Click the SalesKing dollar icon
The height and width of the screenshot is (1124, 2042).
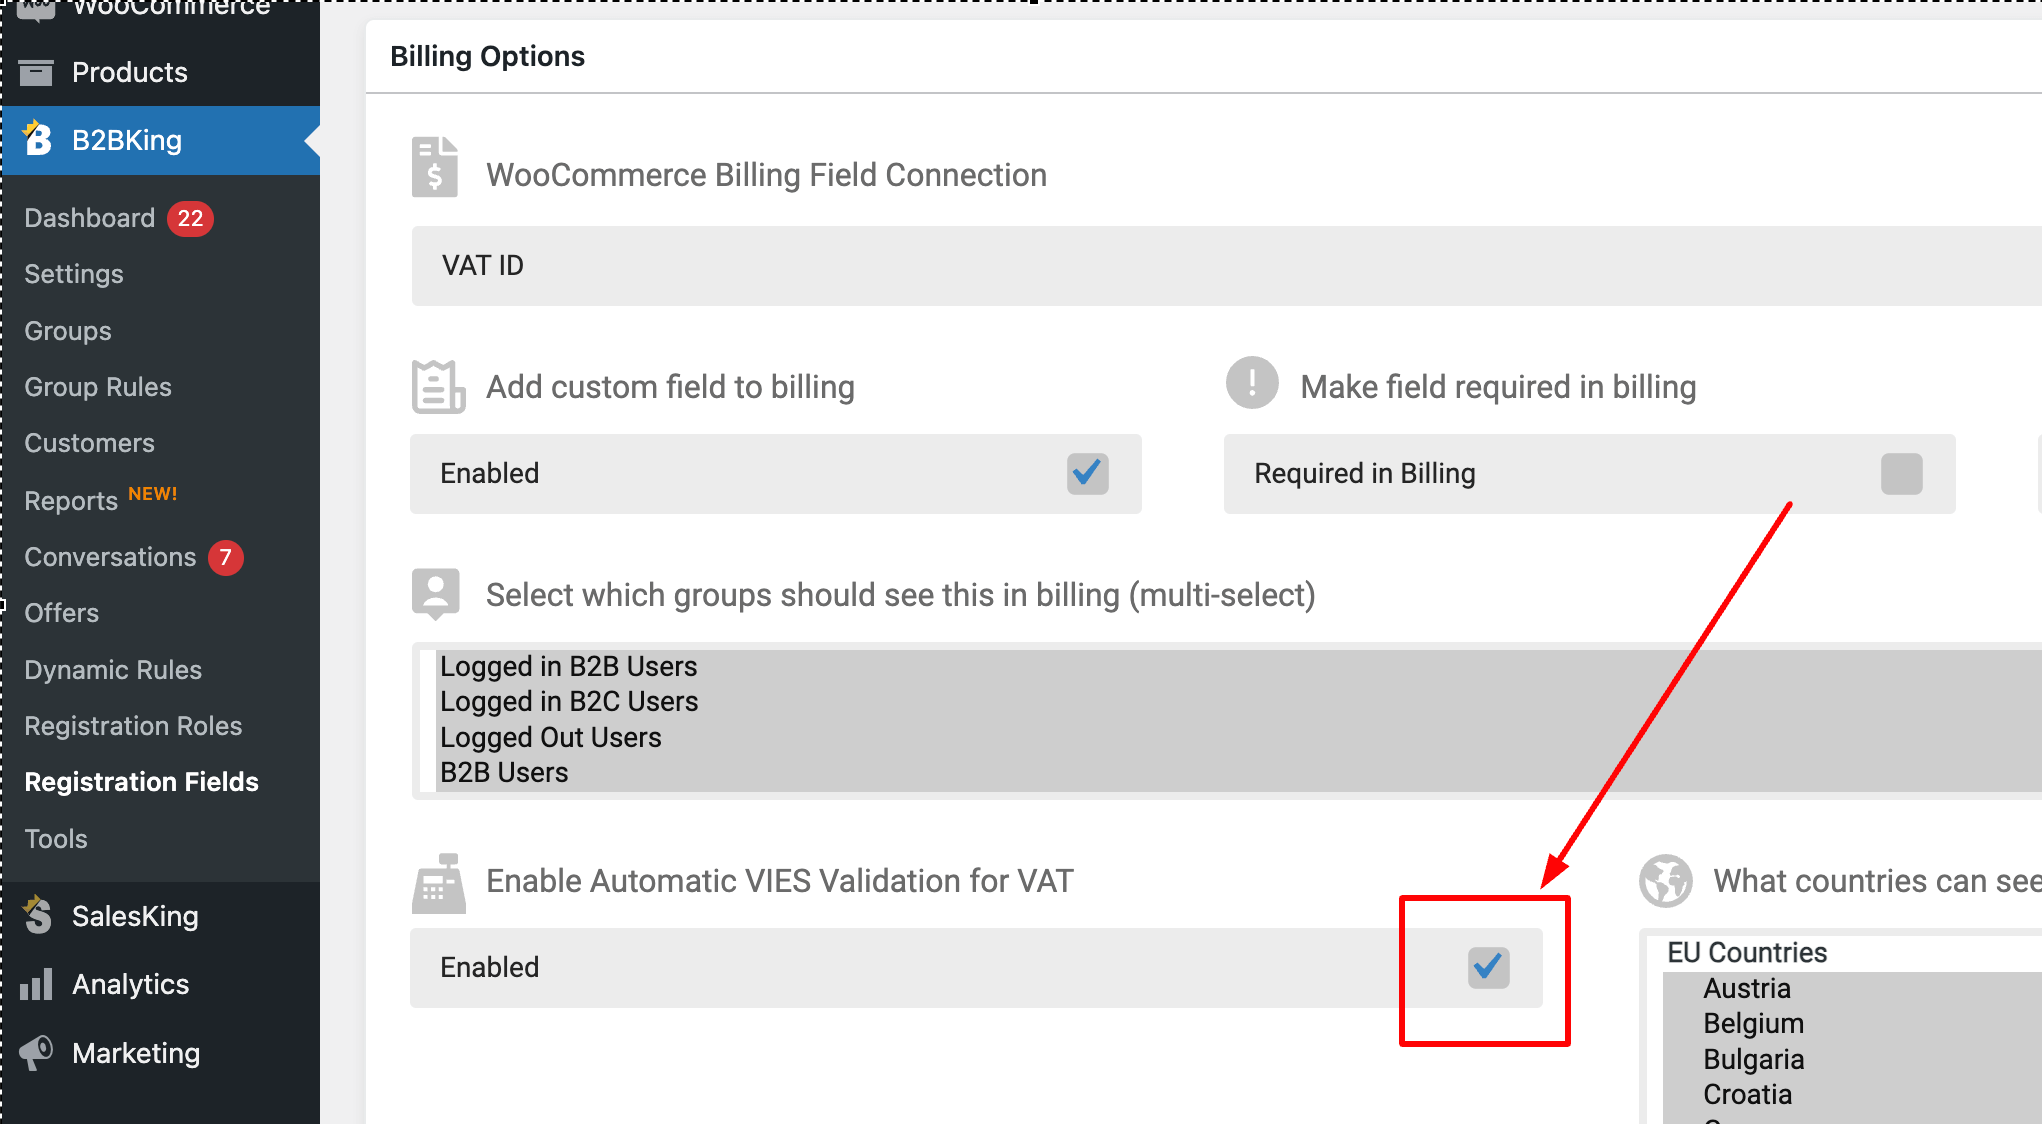click(x=37, y=915)
